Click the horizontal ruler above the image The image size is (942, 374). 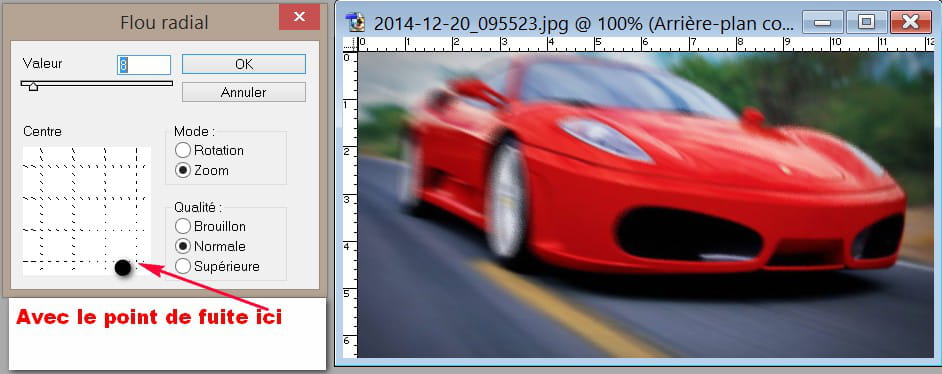pos(646,44)
